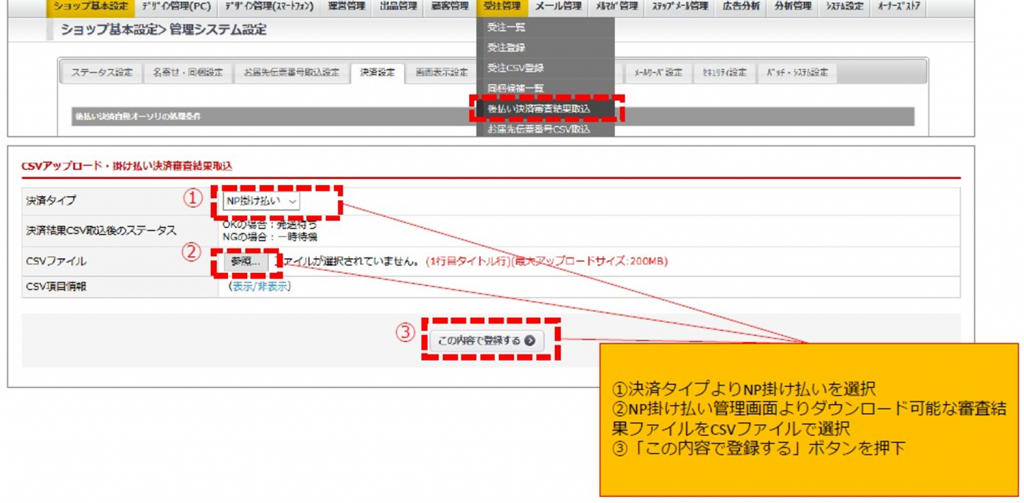Select 受注CSV登録 from the dropdown menu
This screenshot has width=1024, height=503.
545,68
